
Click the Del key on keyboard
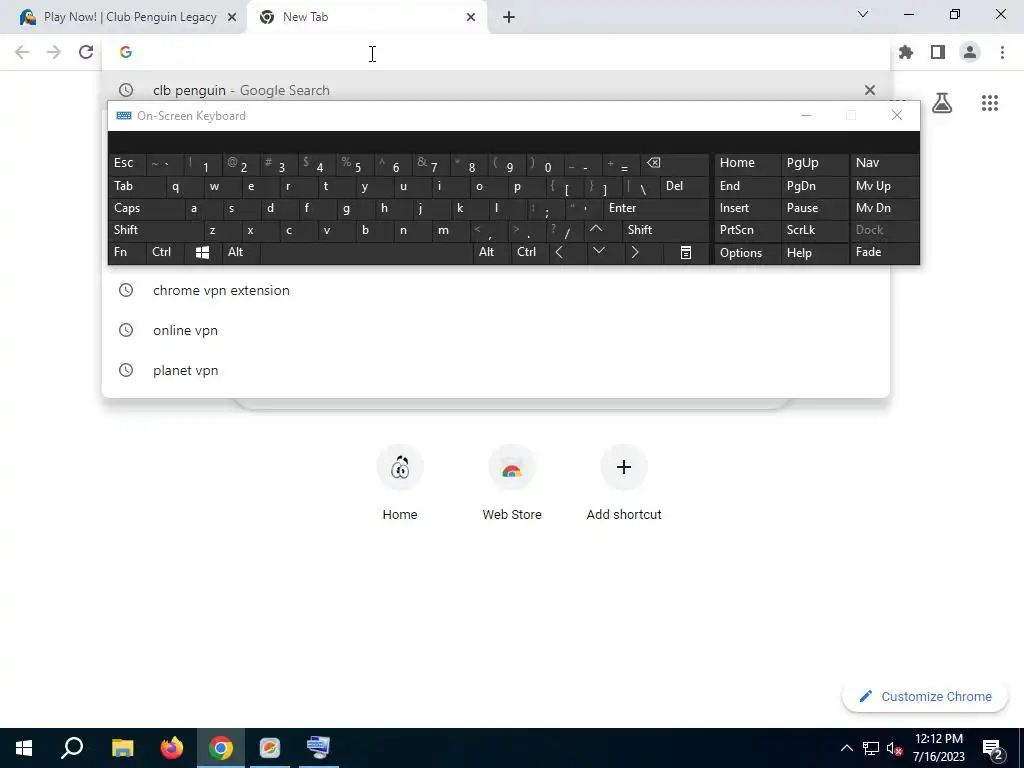(684, 186)
